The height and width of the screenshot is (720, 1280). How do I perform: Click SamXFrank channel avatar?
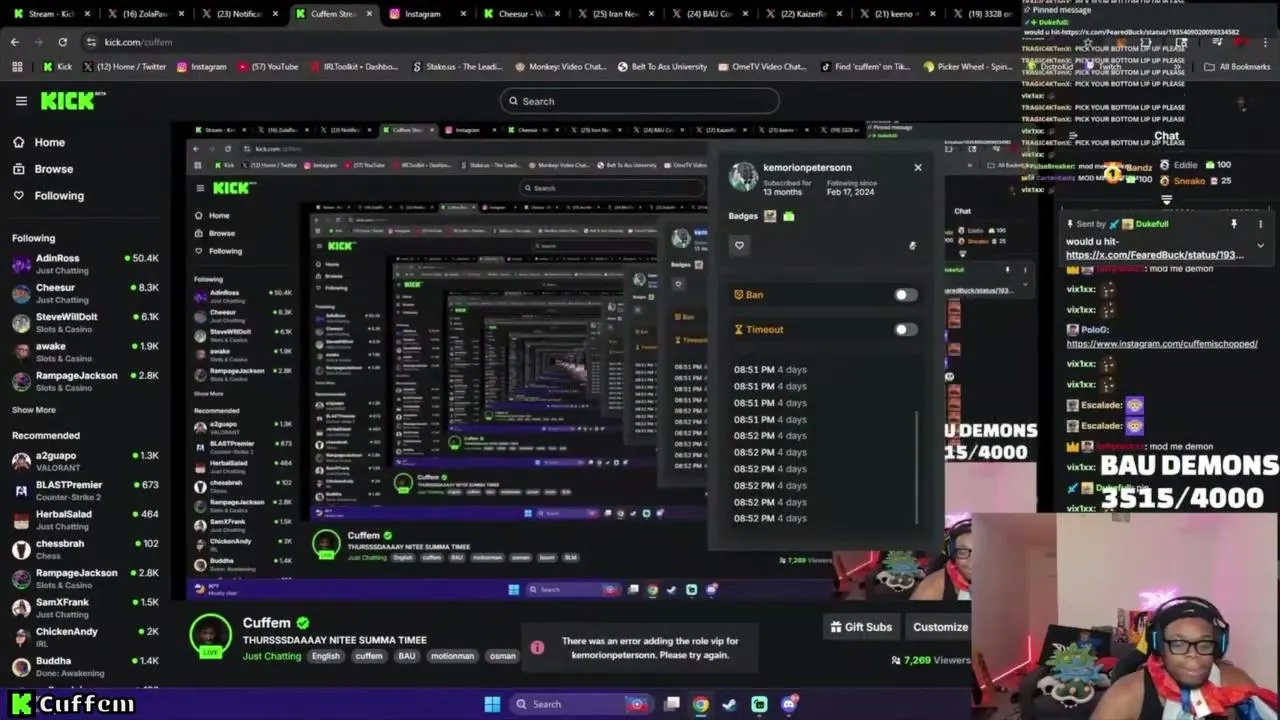21,608
